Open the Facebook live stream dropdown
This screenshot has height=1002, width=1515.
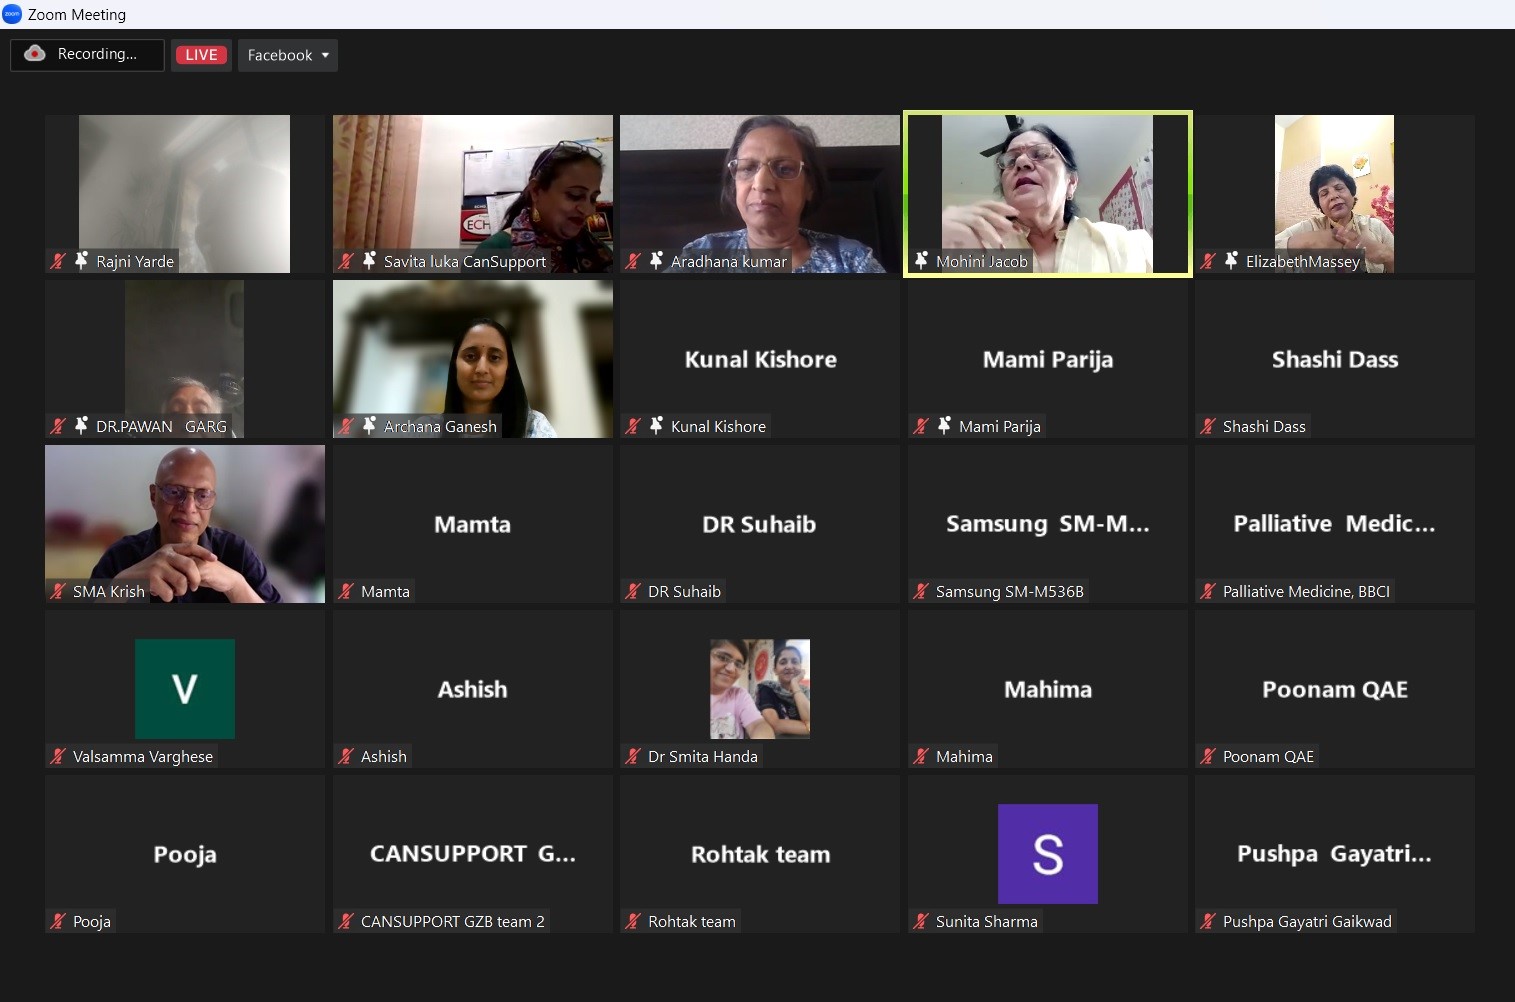(x=288, y=55)
